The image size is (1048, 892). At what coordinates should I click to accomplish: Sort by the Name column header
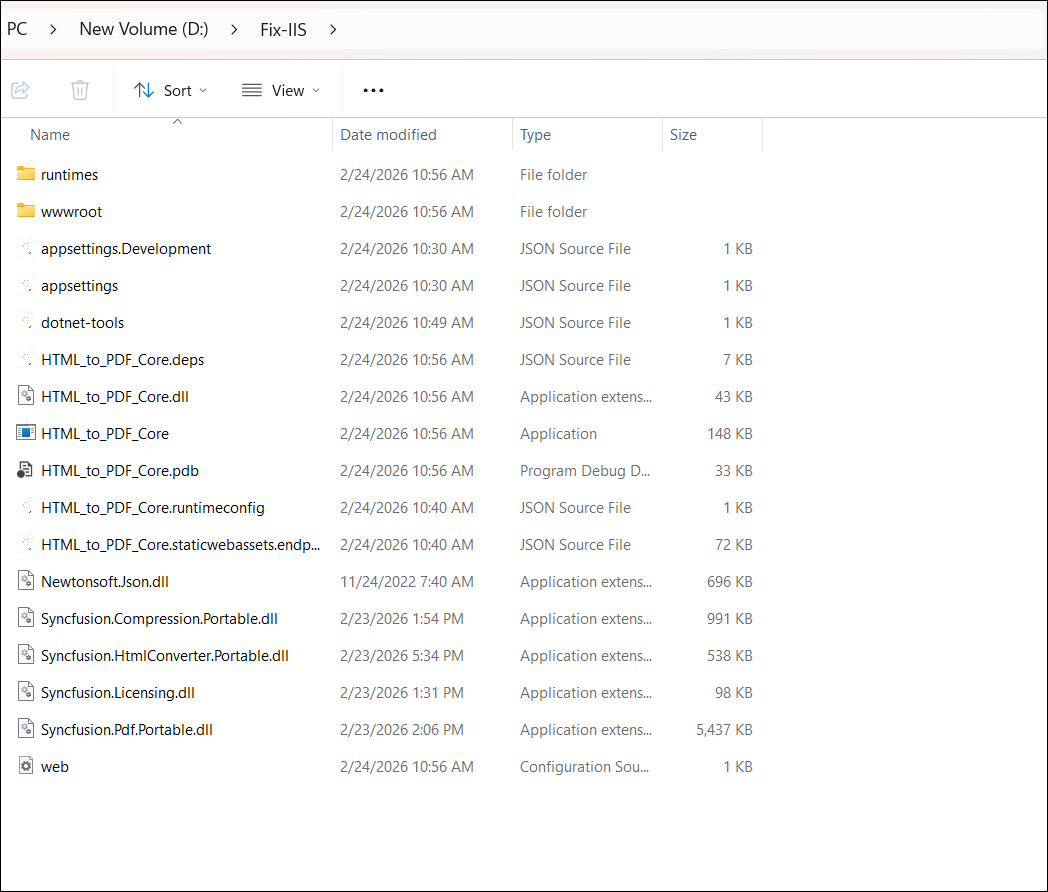50,134
